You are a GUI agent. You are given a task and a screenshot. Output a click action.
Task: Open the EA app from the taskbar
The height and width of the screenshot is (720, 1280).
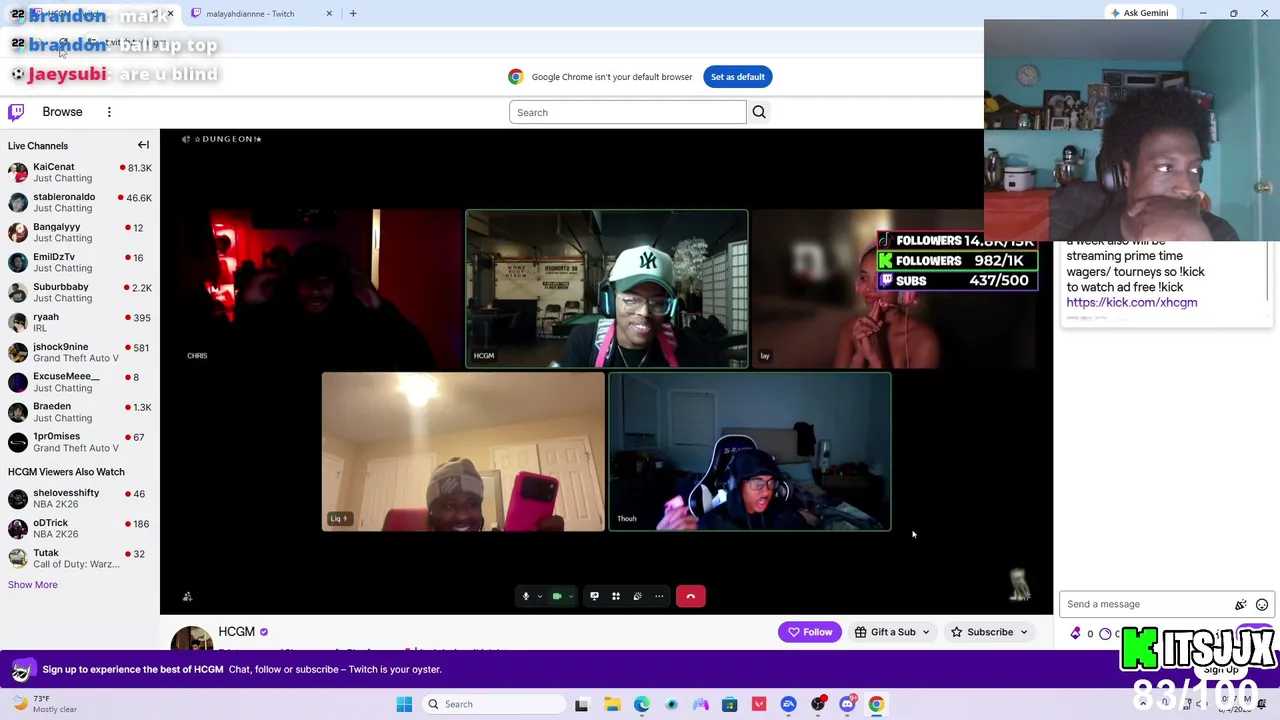789,704
